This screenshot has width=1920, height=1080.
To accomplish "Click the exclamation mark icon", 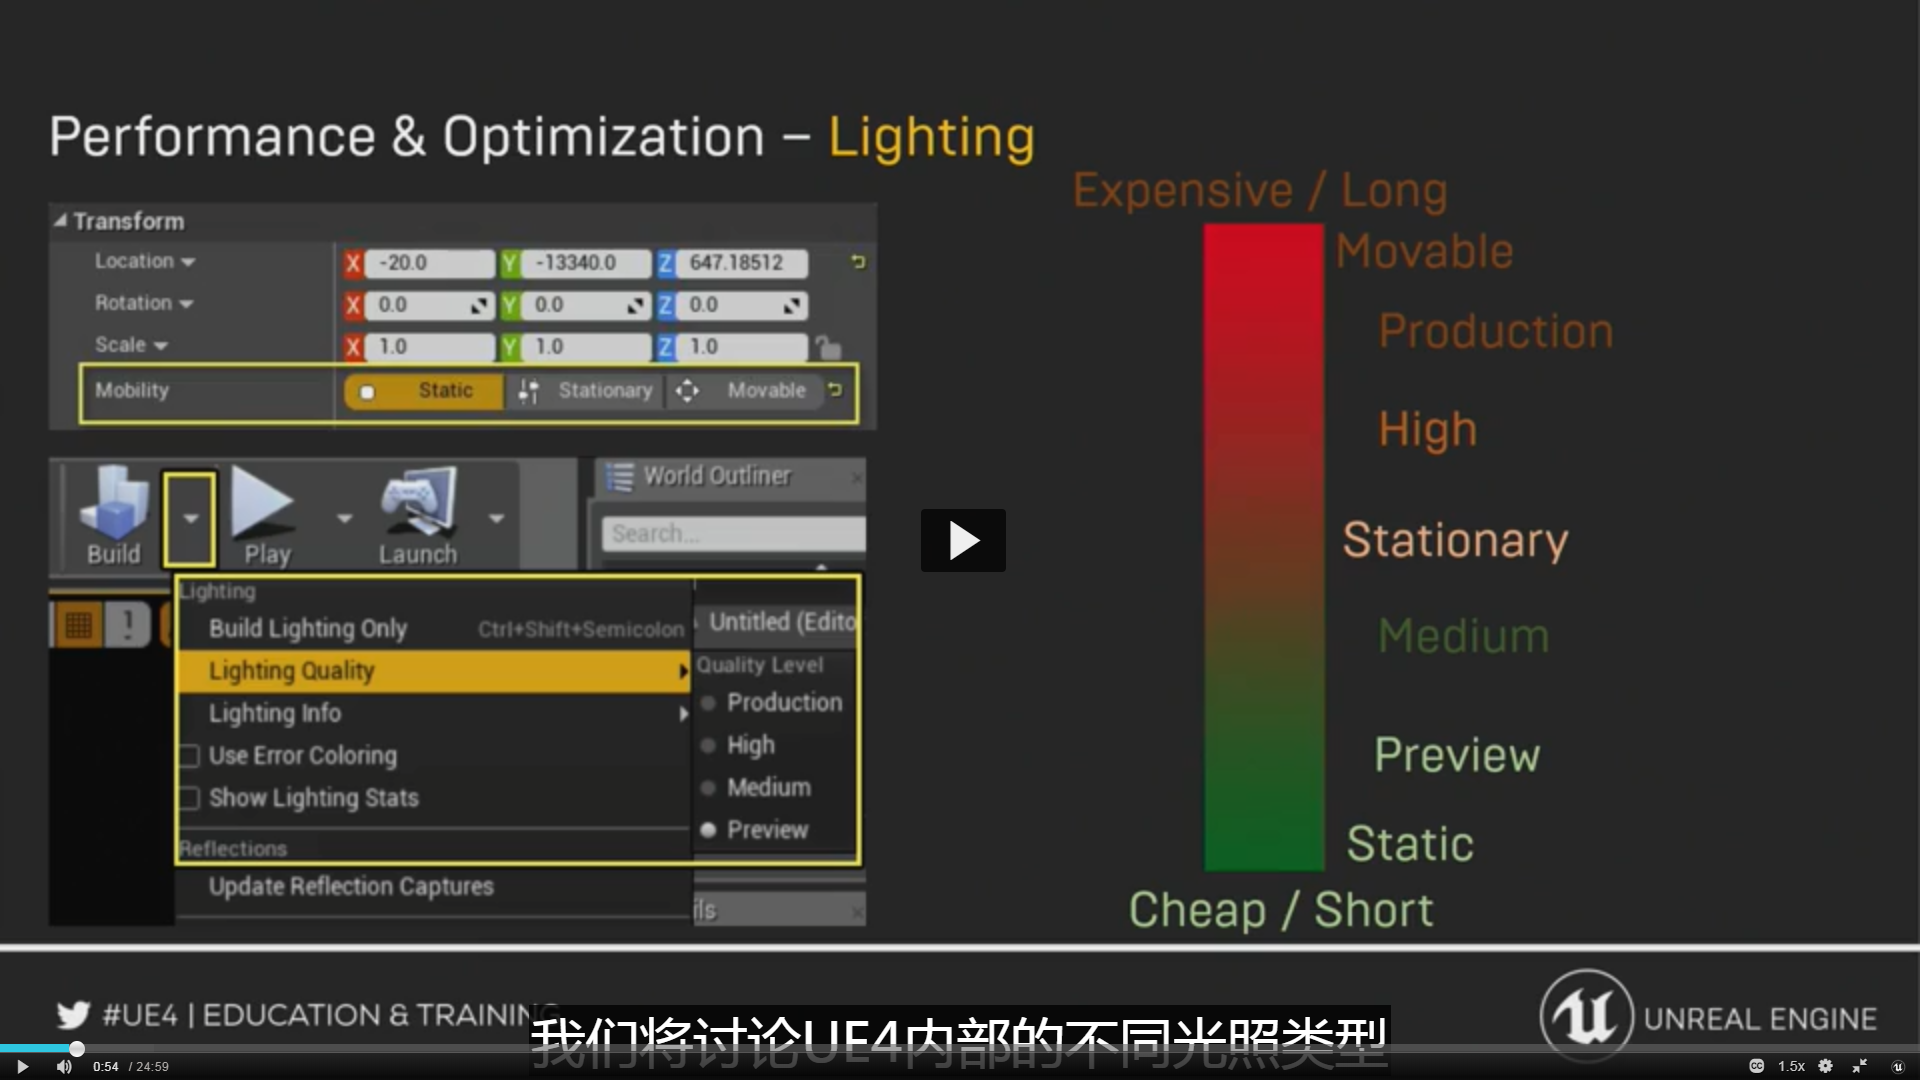I will pos(128,626).
